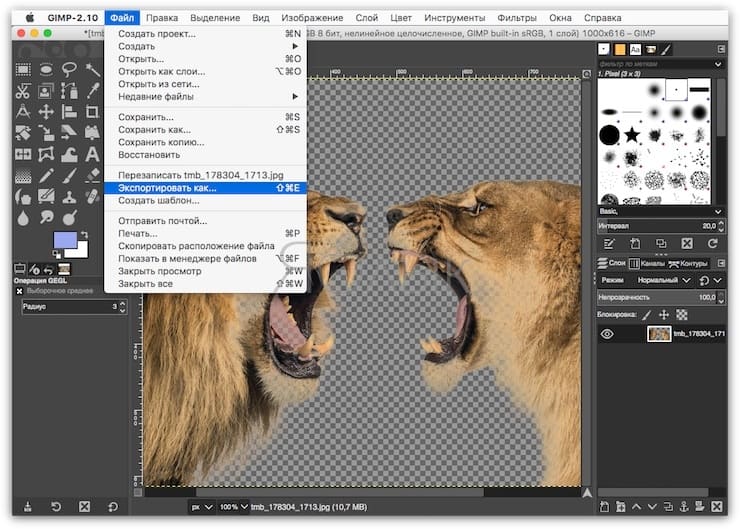Pick the Color Picker eyedropper tool
This screenshot has width=740, height=529.
(92, 91)
